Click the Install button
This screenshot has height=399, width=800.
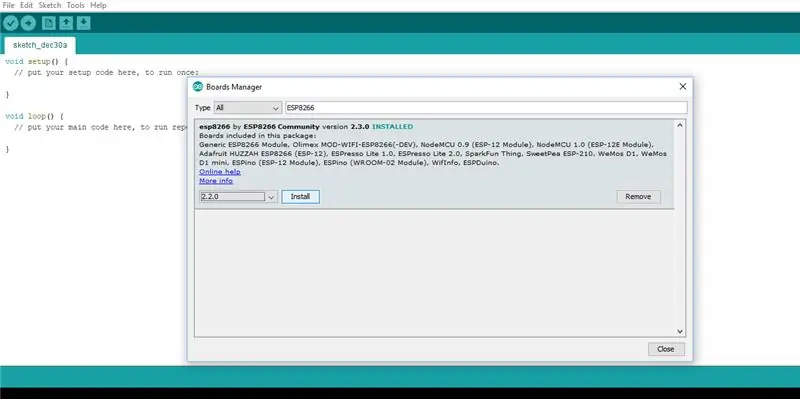(x=301, y=196)
